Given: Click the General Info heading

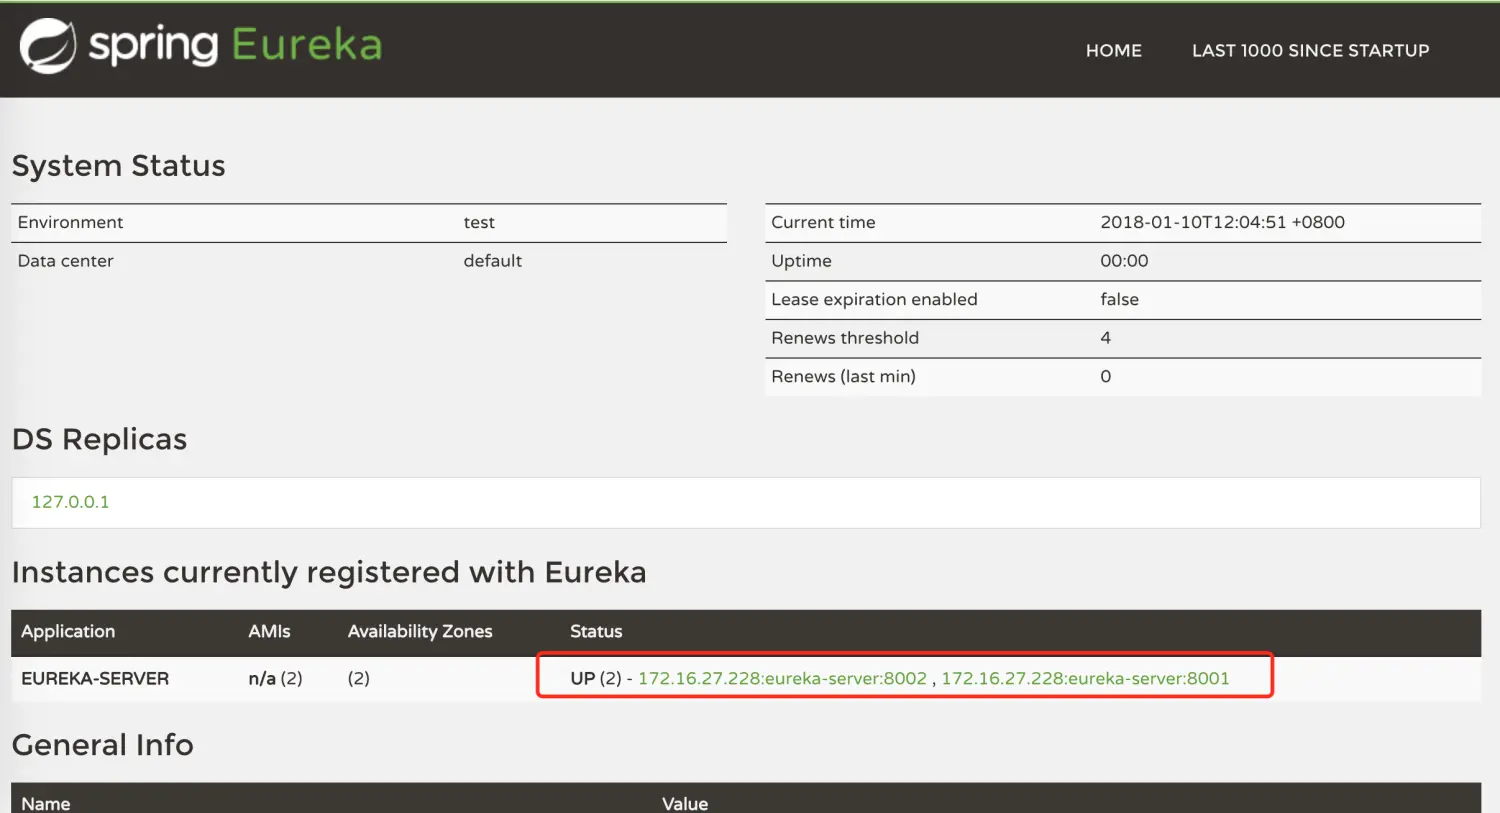Looking at the screenshot, I should (x=102, y=745).
